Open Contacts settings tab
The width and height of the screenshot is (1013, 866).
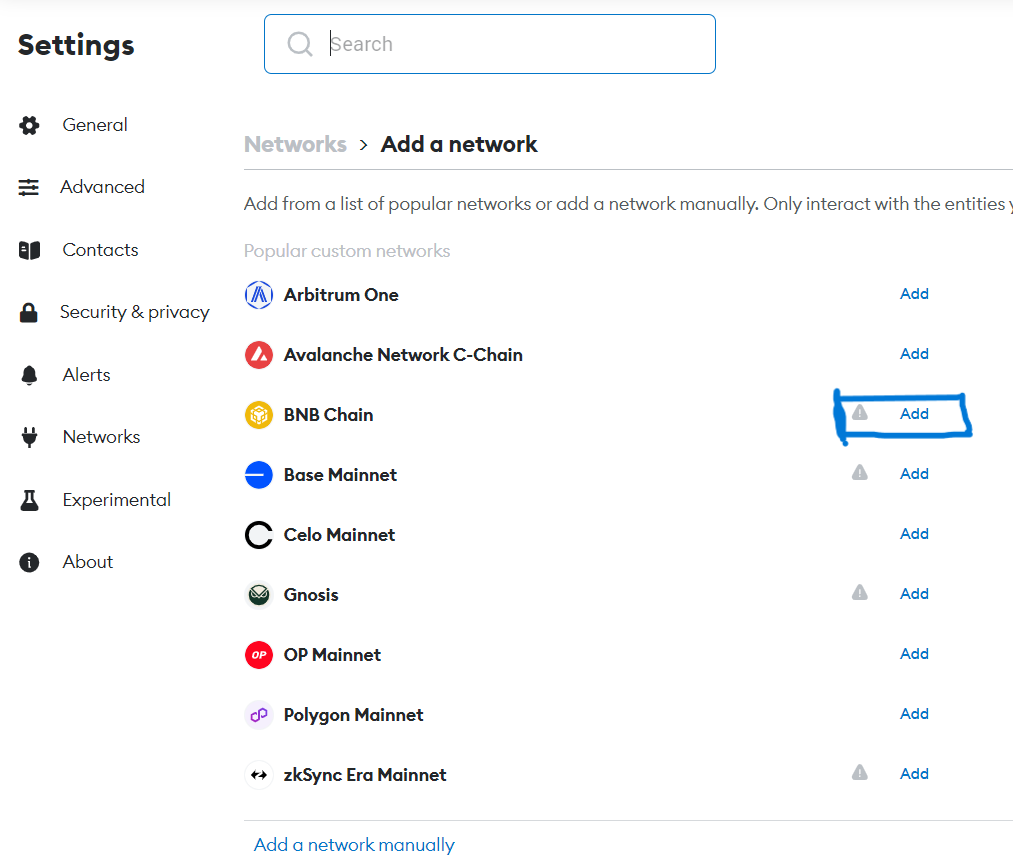[x=100, y=249]
